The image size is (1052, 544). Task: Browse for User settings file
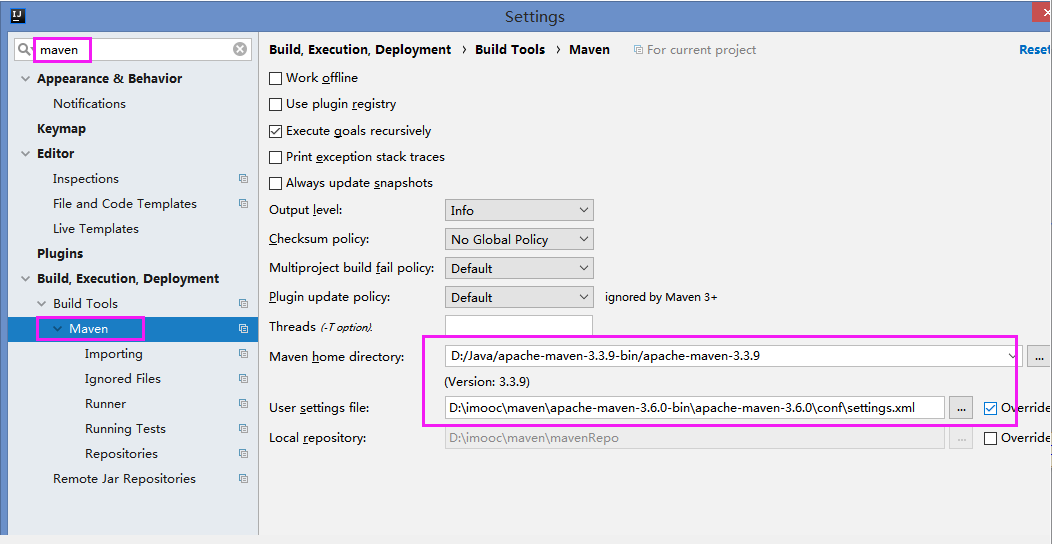(961, 408)
